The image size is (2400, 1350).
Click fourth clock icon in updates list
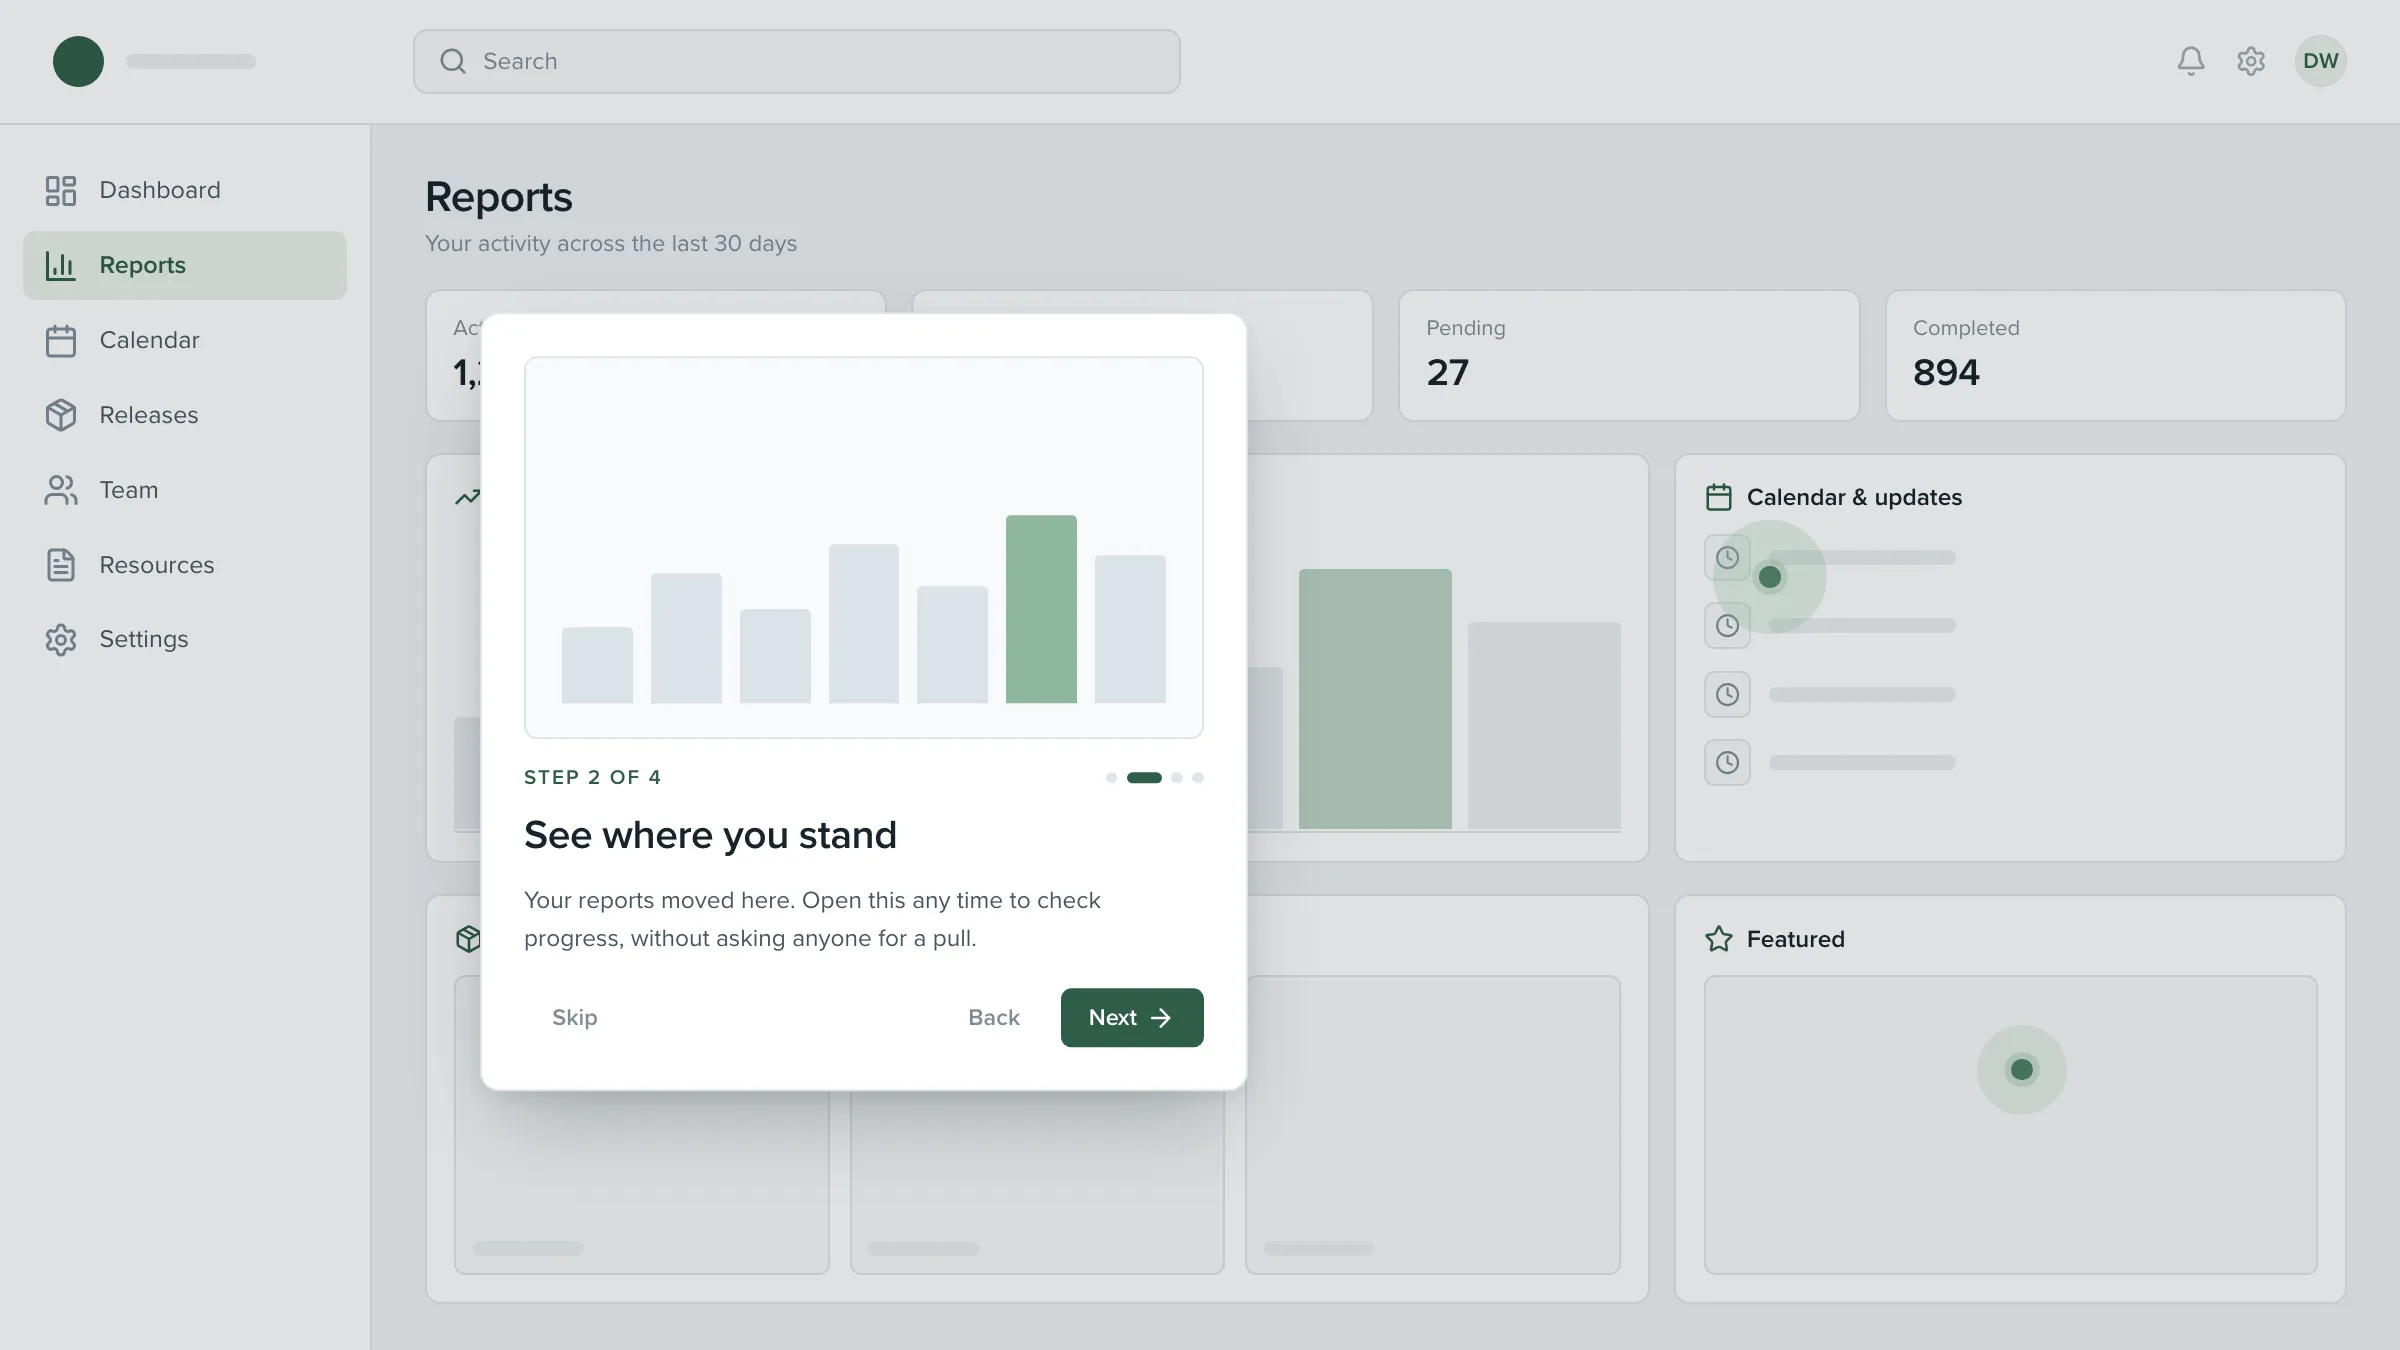pos(1727,763)
